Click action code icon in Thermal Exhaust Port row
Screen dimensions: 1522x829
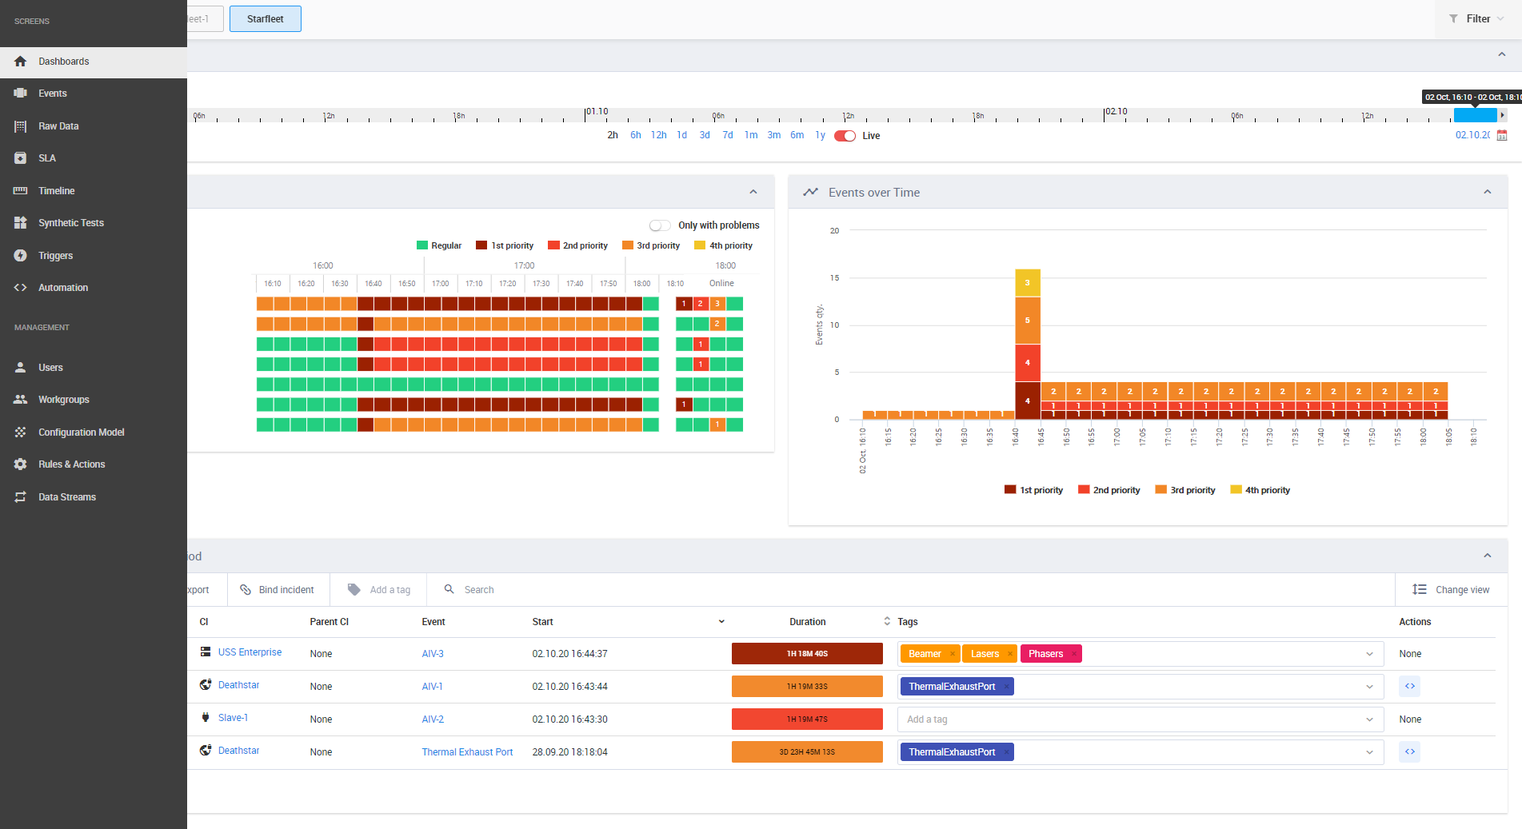[1409, 752]
